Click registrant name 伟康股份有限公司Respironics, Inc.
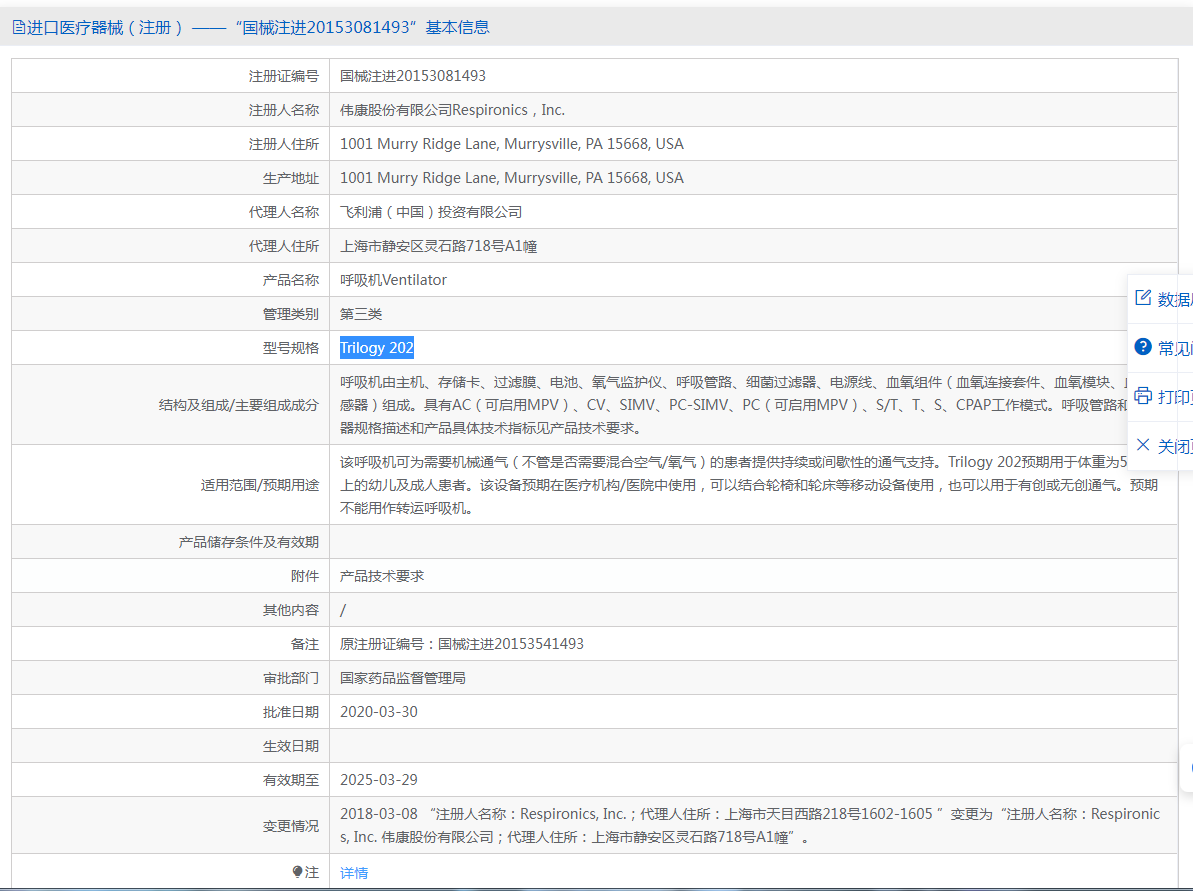This screenshot has width=1193, height=891. coord(452,110)
